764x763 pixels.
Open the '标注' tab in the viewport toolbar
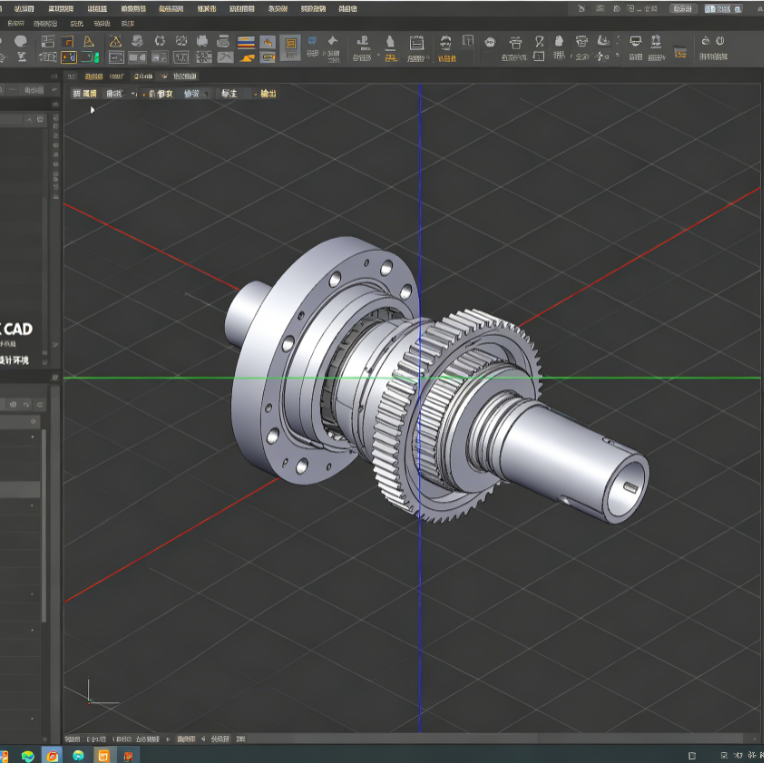click(x=229, y=94)
